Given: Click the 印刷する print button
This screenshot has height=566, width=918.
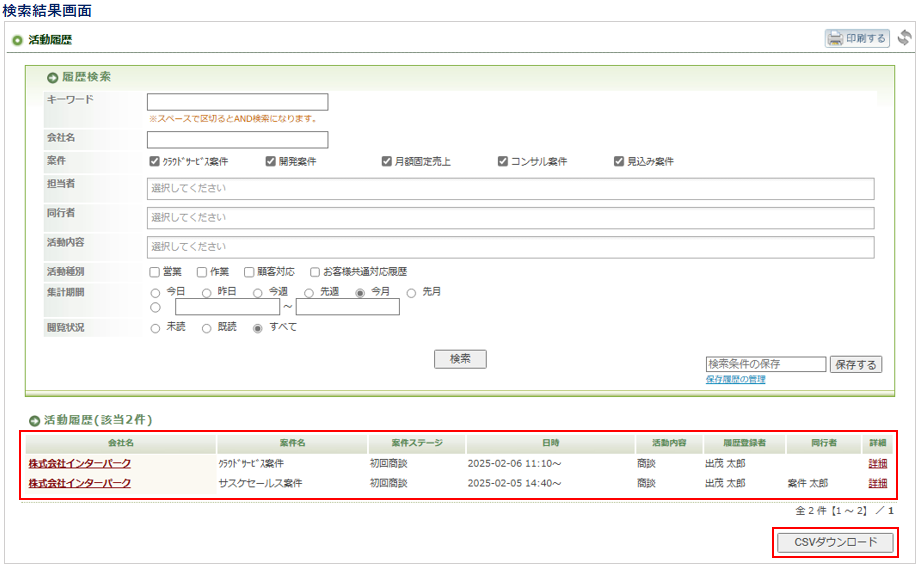Looking at the screenshot, I should (857, 39).
